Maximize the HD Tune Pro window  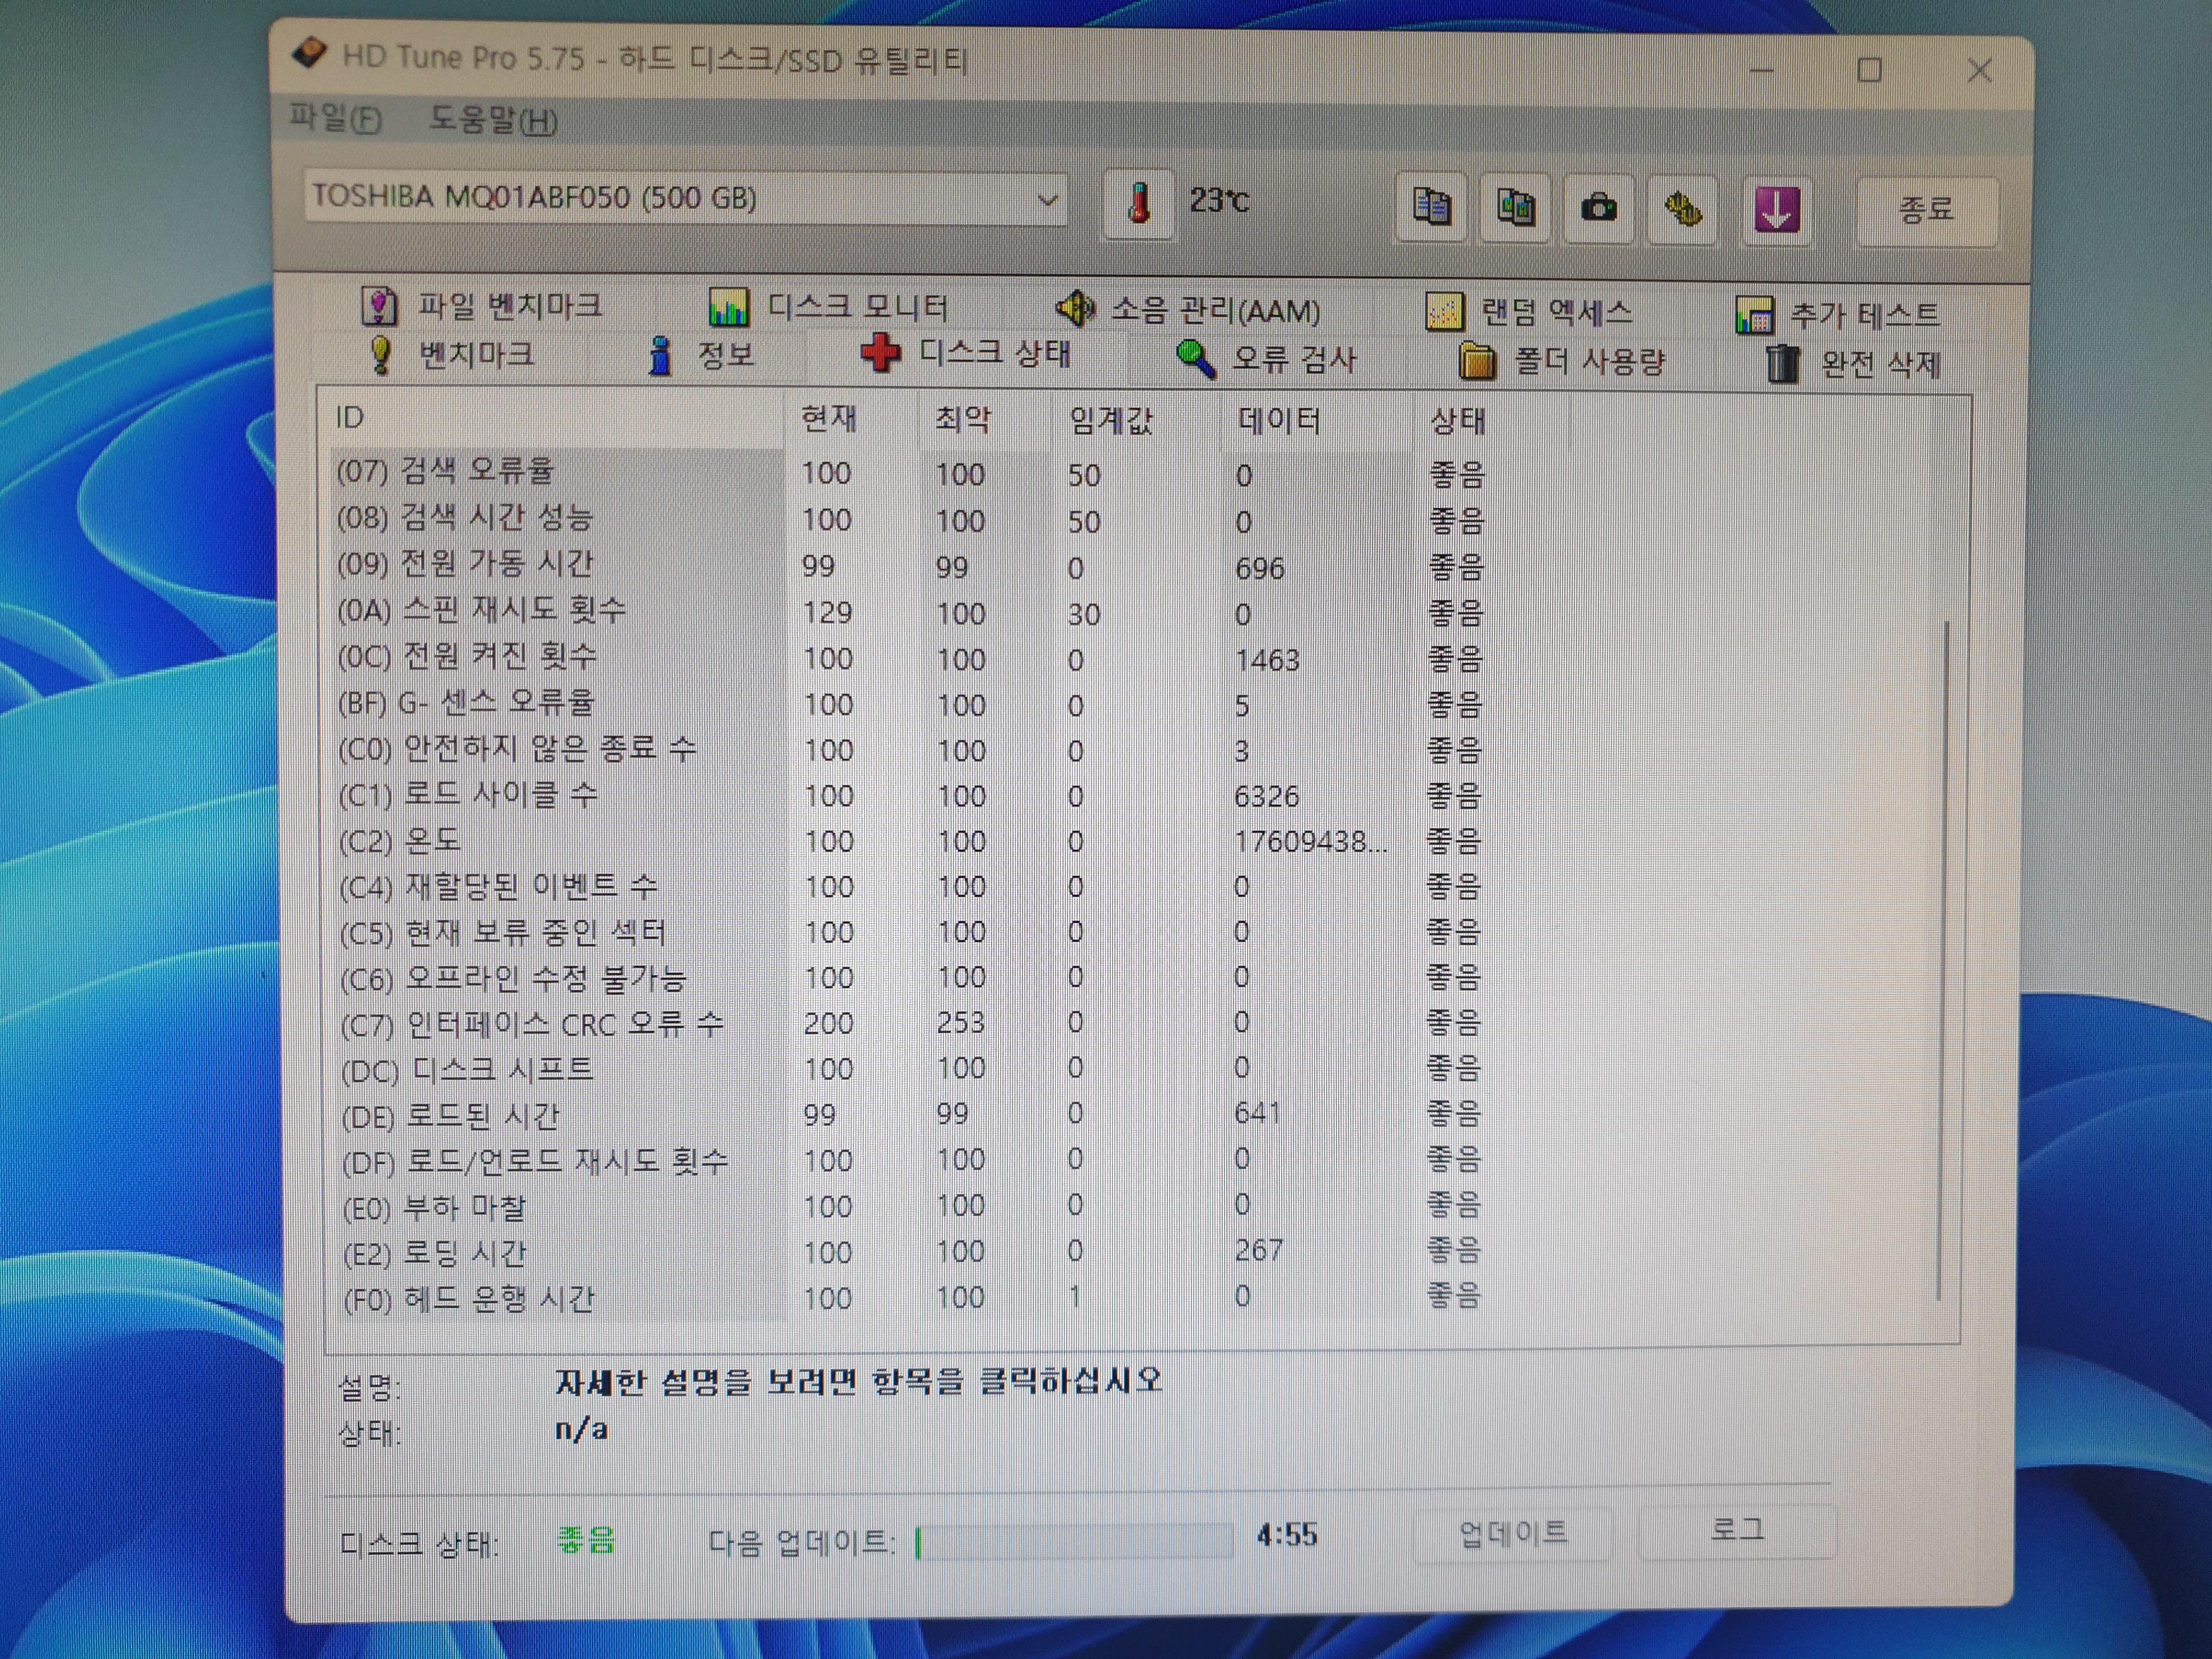click(1869, 70)
